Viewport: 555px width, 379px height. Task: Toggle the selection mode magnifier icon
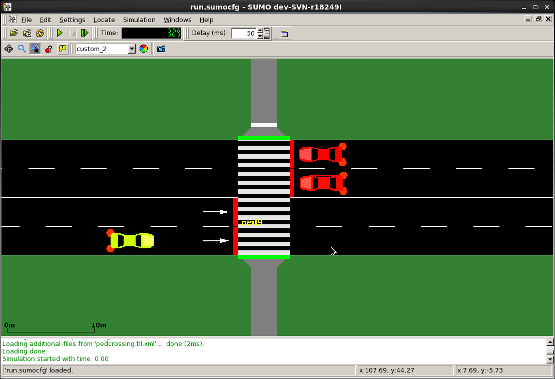pos(35,49)
